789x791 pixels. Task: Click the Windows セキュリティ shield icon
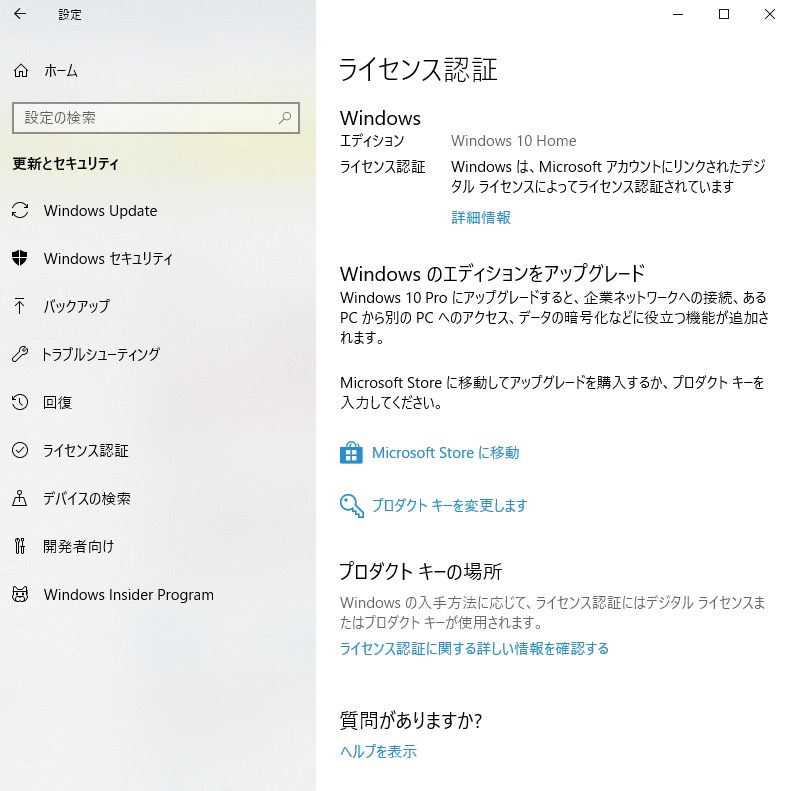(x=20, y=259)
